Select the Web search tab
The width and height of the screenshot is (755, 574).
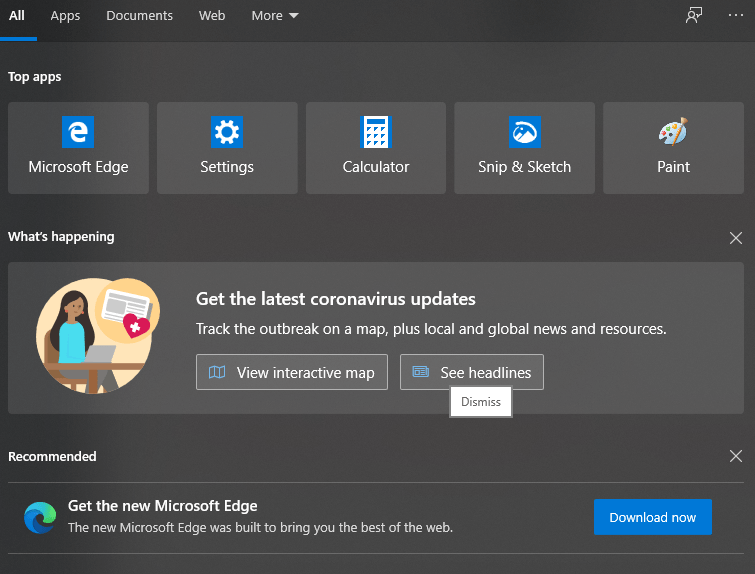[212, 16]
